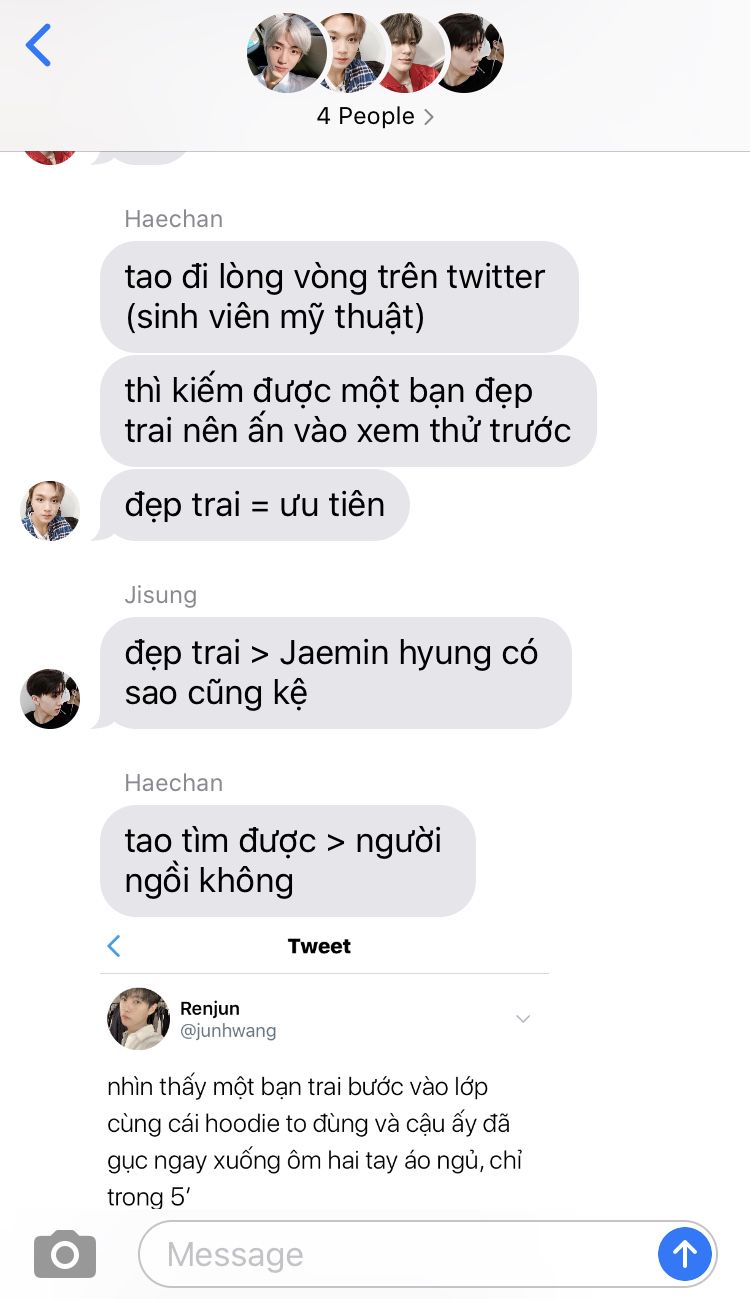Tap the first silver-haired group avatar
Viewport: 750px width, 1299px height.
coord(287,53)
